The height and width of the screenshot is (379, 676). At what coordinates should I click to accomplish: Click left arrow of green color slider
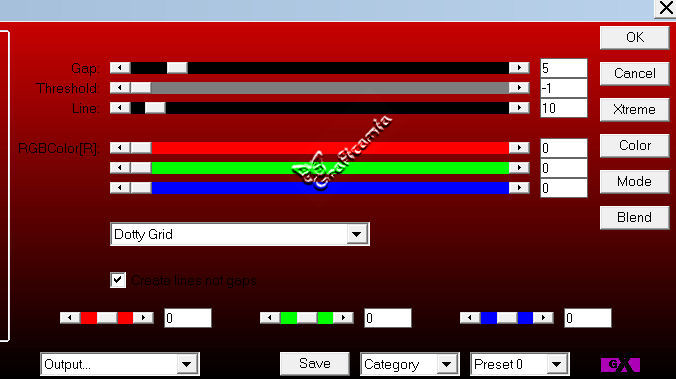[120, 167]
